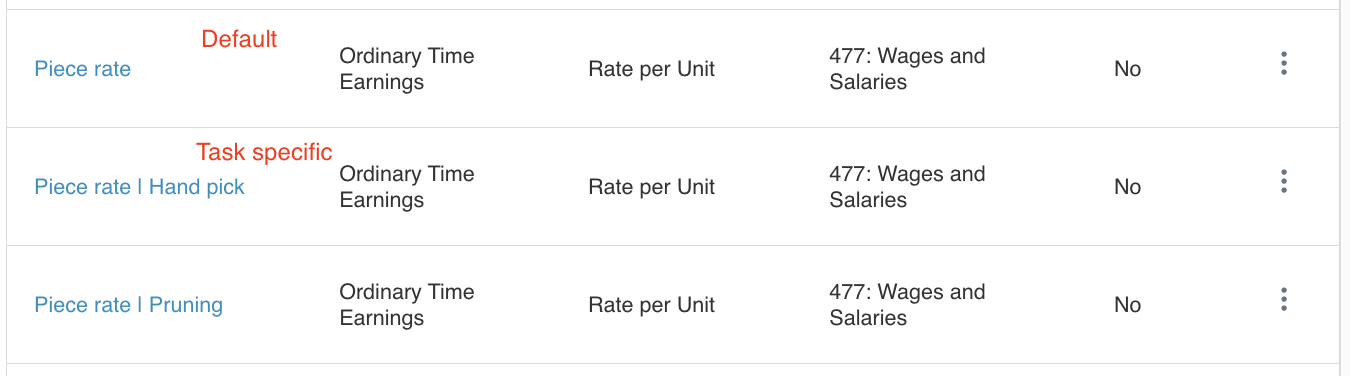
Task: Select Ordinary Time Earnings in Piece rate row
Action: tap(407, 69)
